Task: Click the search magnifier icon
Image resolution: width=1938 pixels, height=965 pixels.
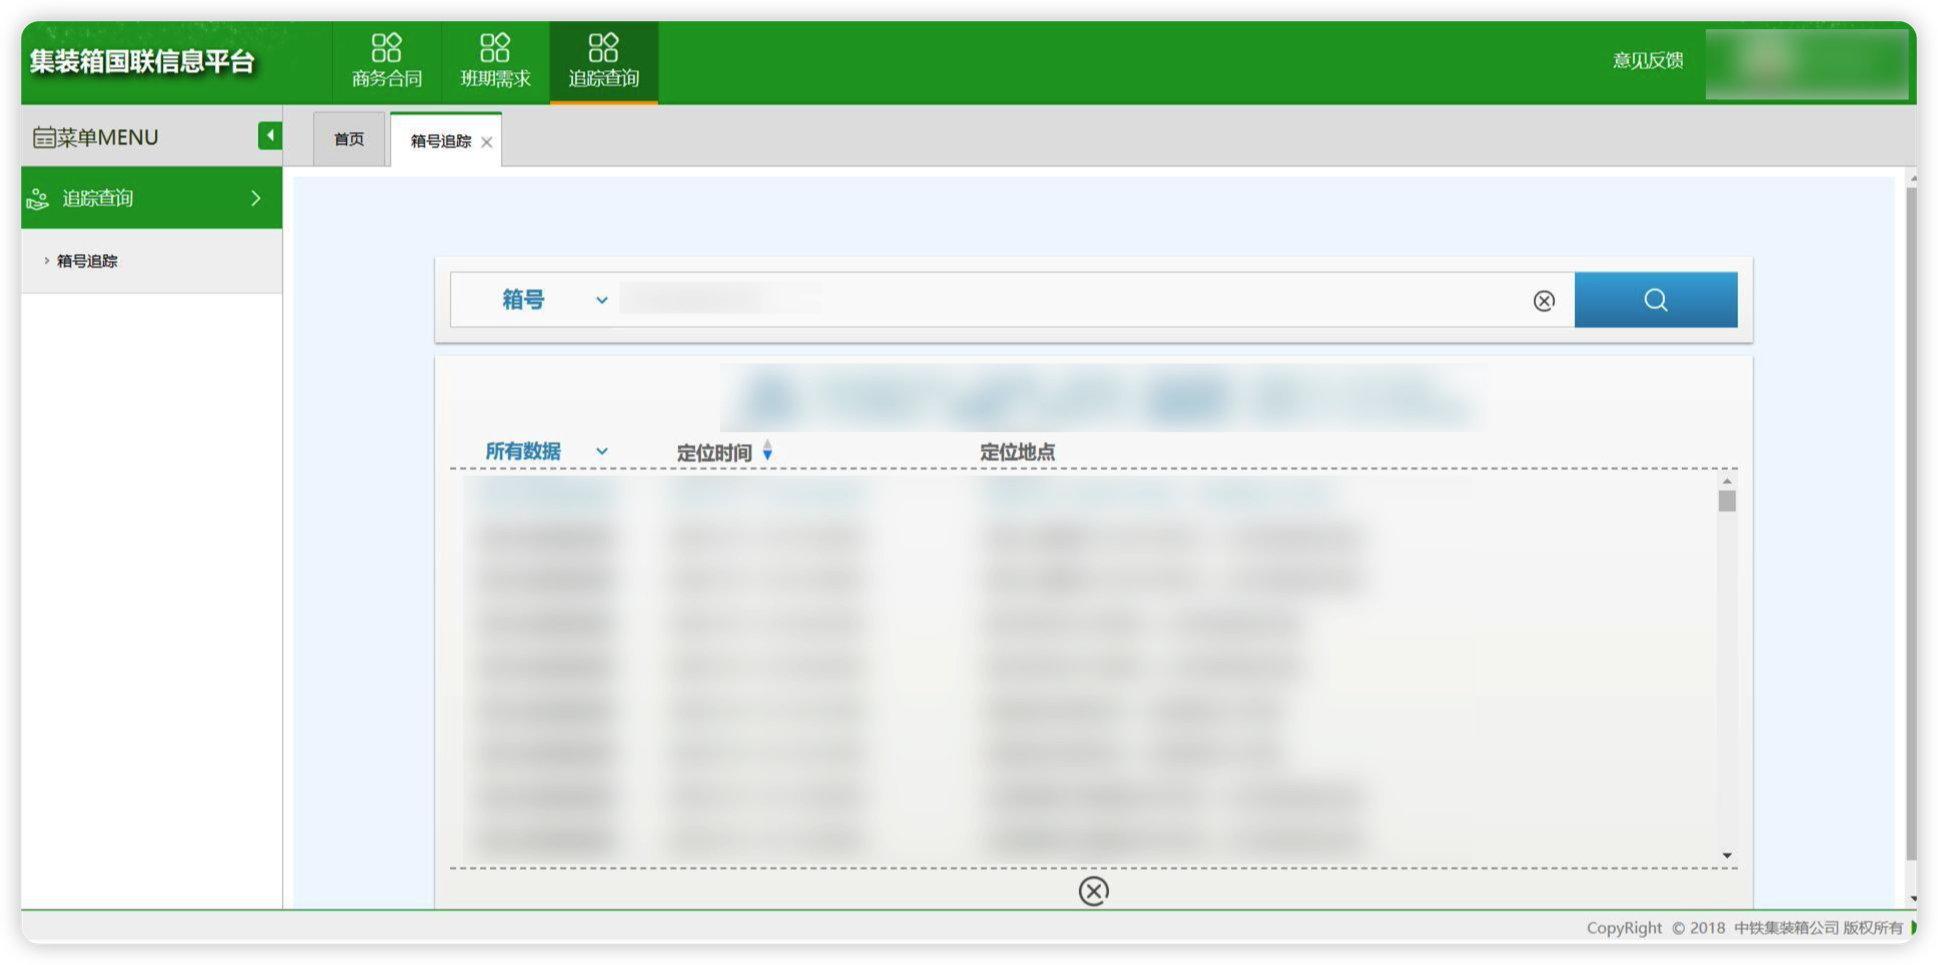Action: pyautogui.click(x=1655, y=299)
